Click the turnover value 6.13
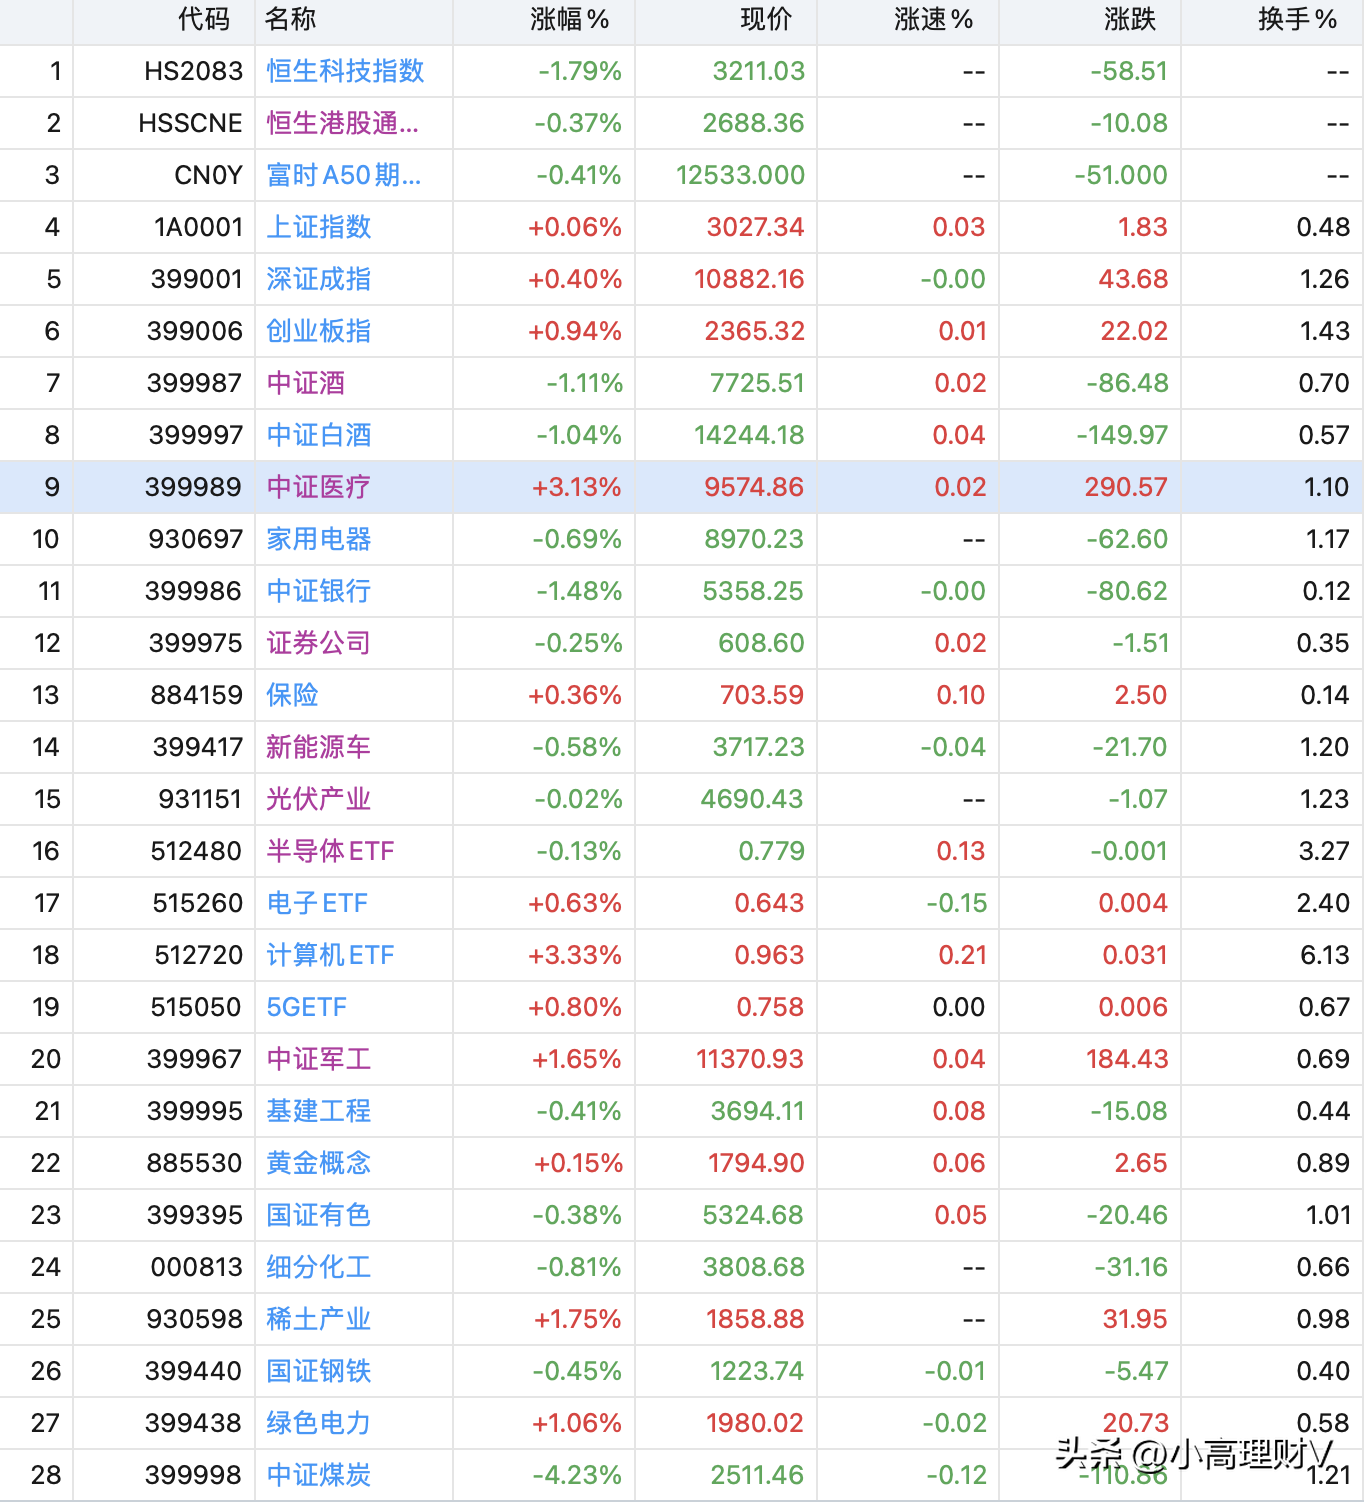 1325,955
